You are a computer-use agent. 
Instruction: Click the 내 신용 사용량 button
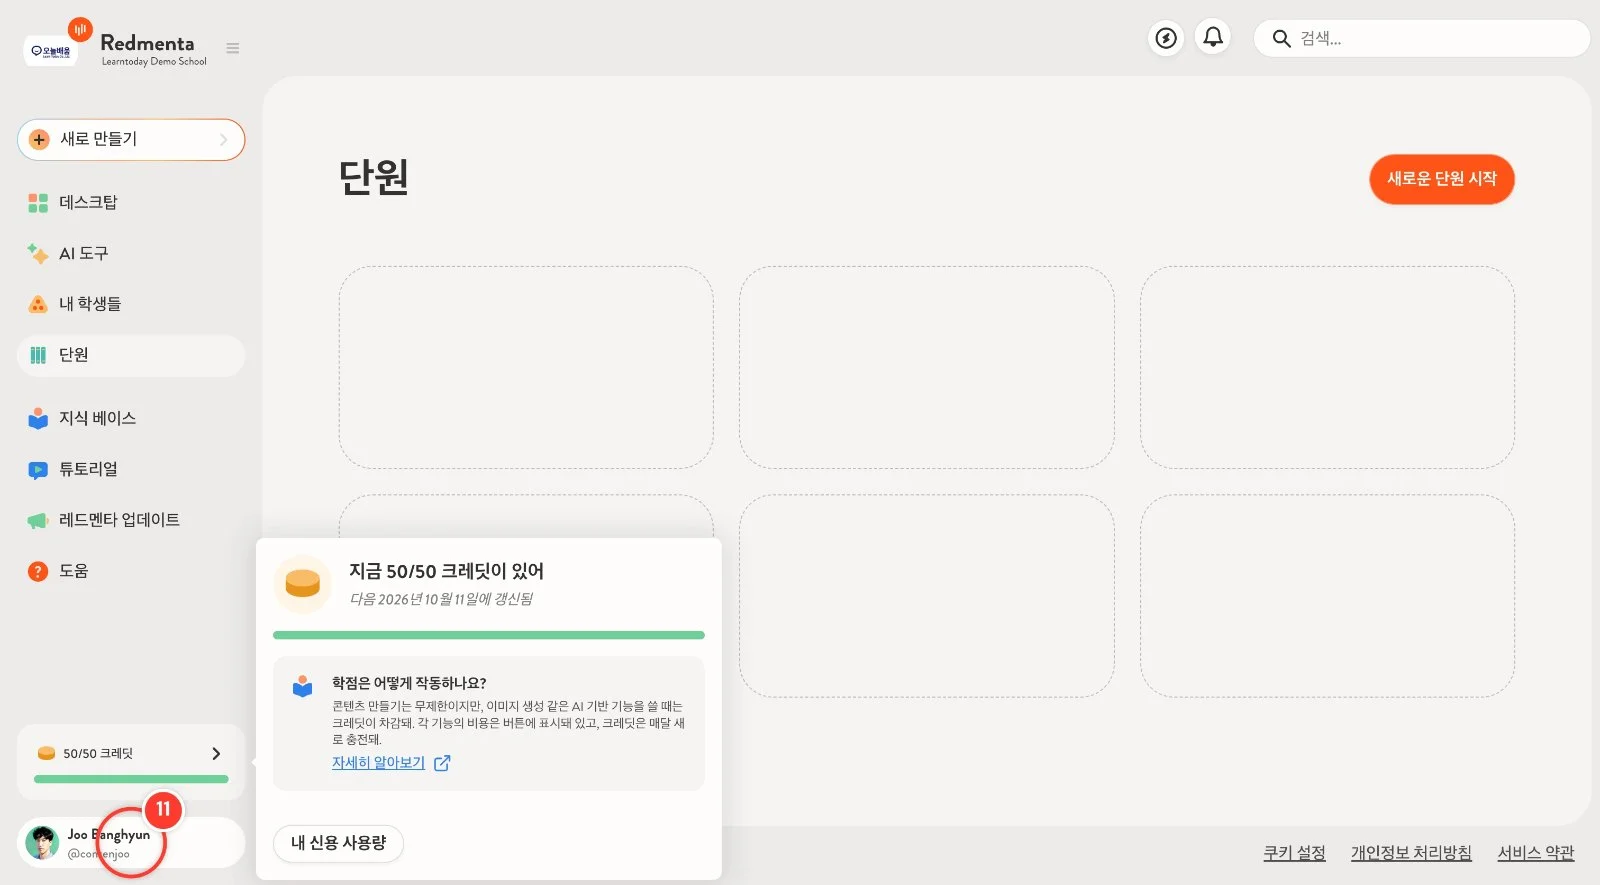[338, 843]
